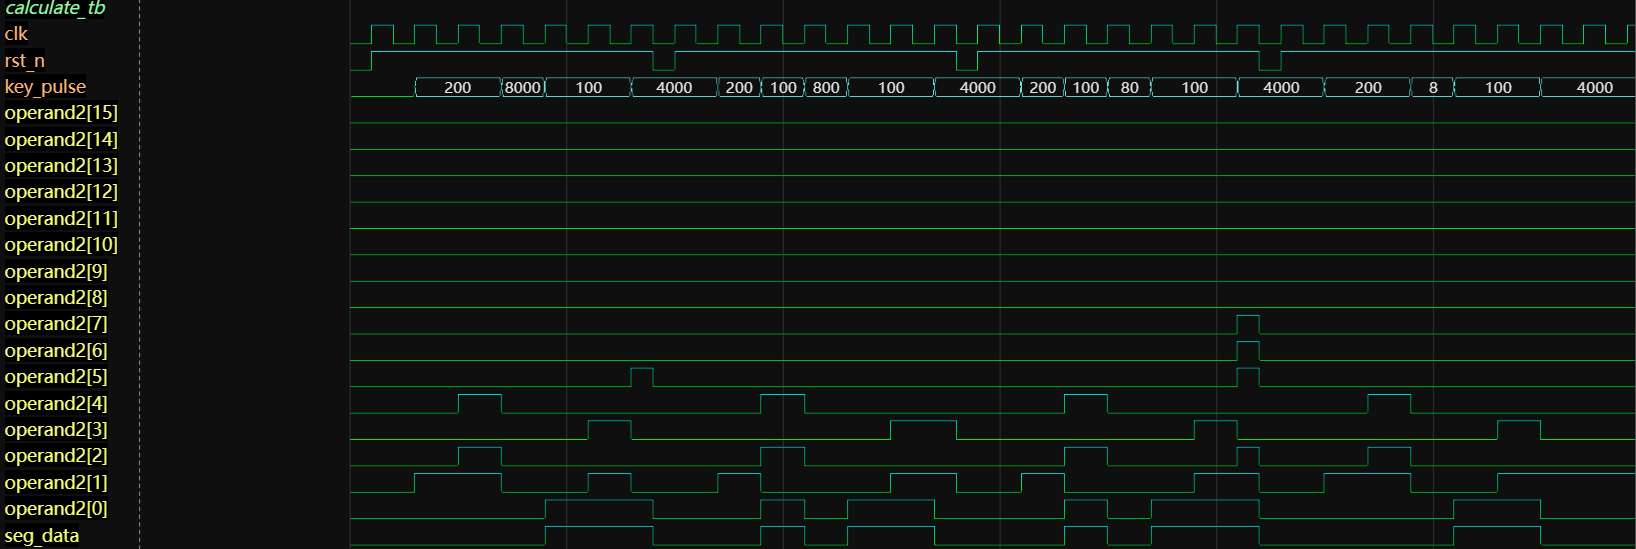Select the key_pulse bus signal name
The height and width of the screenshot is (549, 1636).
45,87
